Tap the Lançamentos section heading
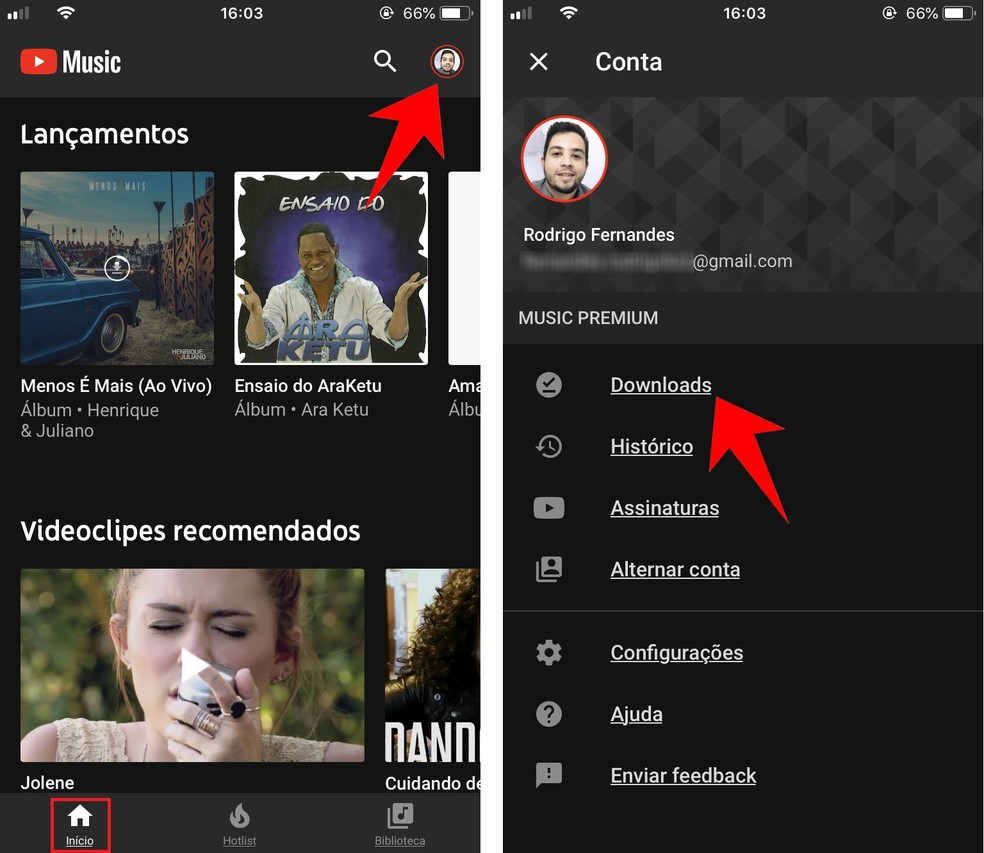The image size is (984, 853). pyautogui.click(x=104, y=134)
